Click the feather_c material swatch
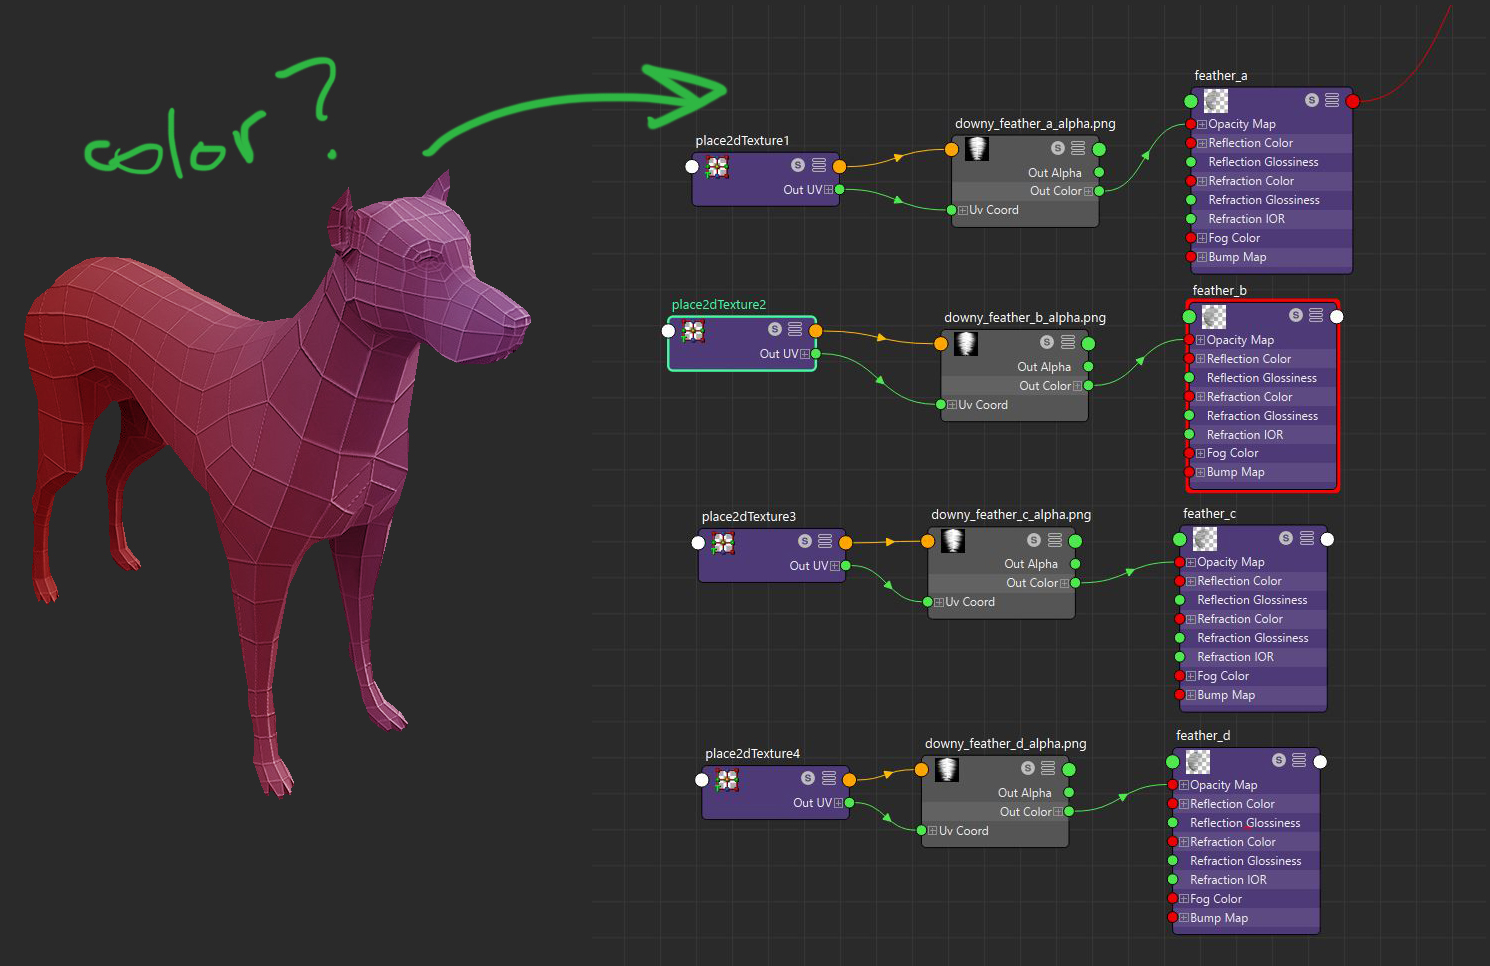This screenshot has height=966, width=1490. [1205, 539]
